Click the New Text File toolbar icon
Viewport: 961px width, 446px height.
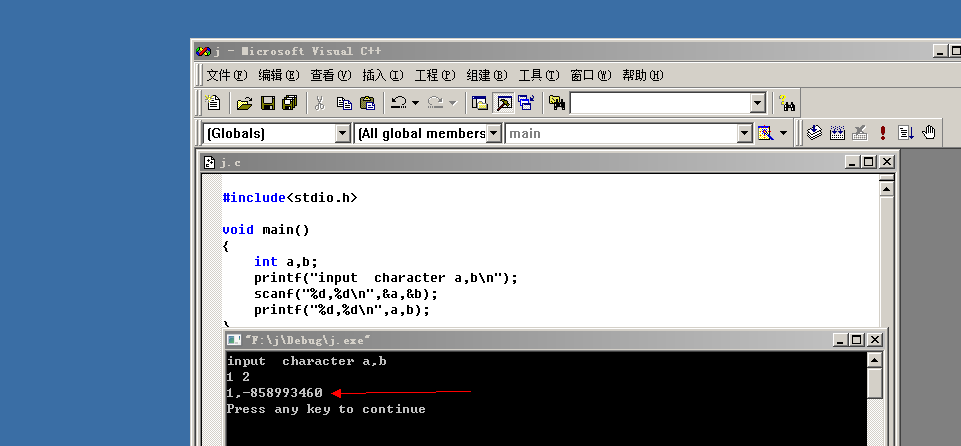click(213, 102)
